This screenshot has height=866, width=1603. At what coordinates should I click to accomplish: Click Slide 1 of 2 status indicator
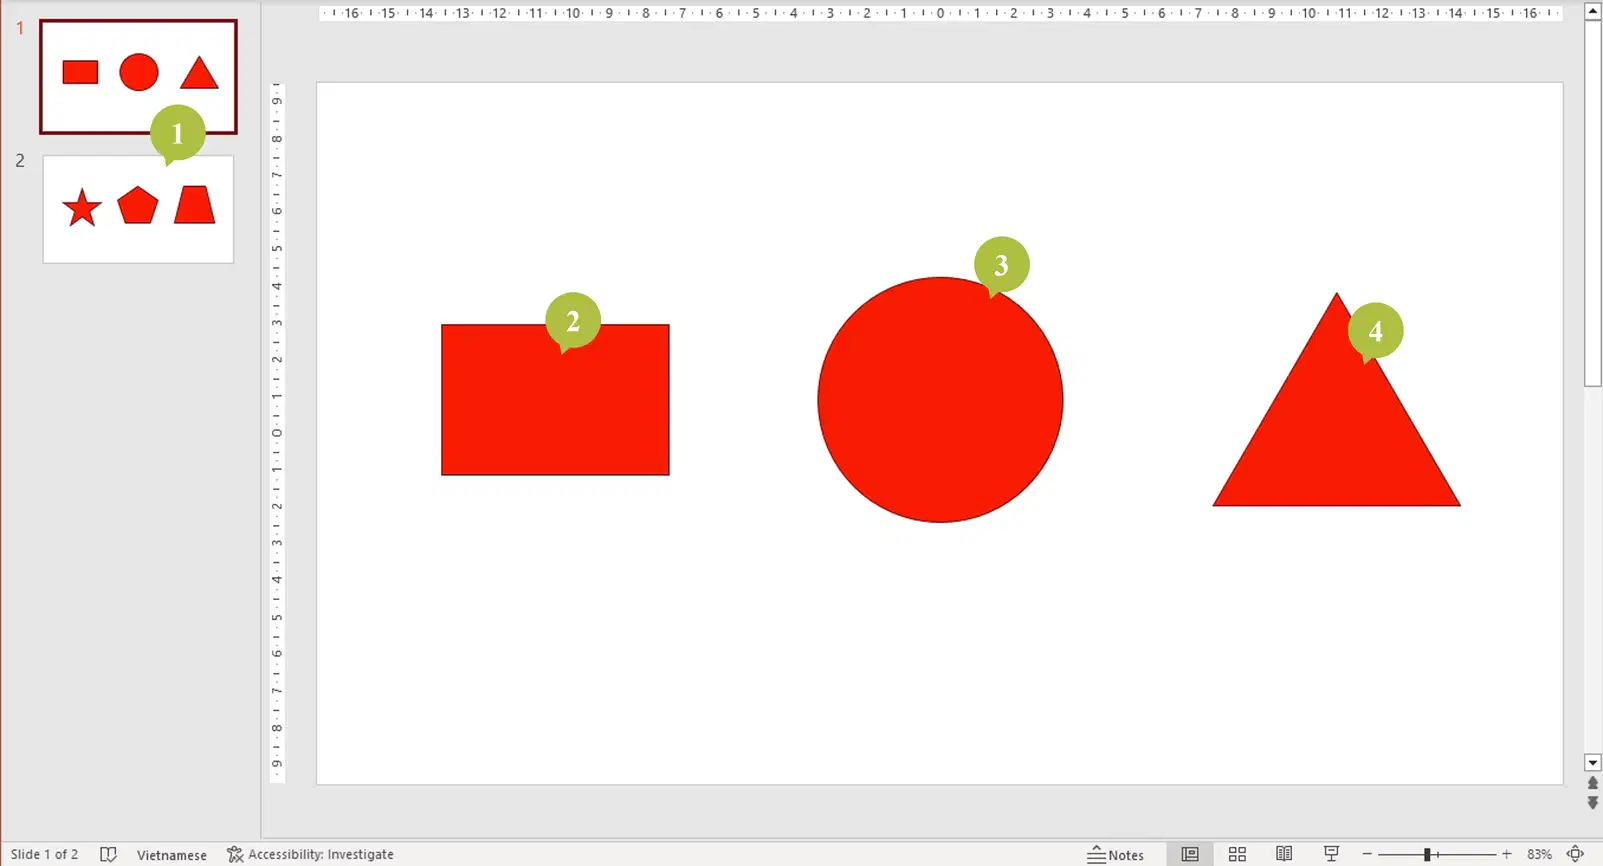point(44,854)
